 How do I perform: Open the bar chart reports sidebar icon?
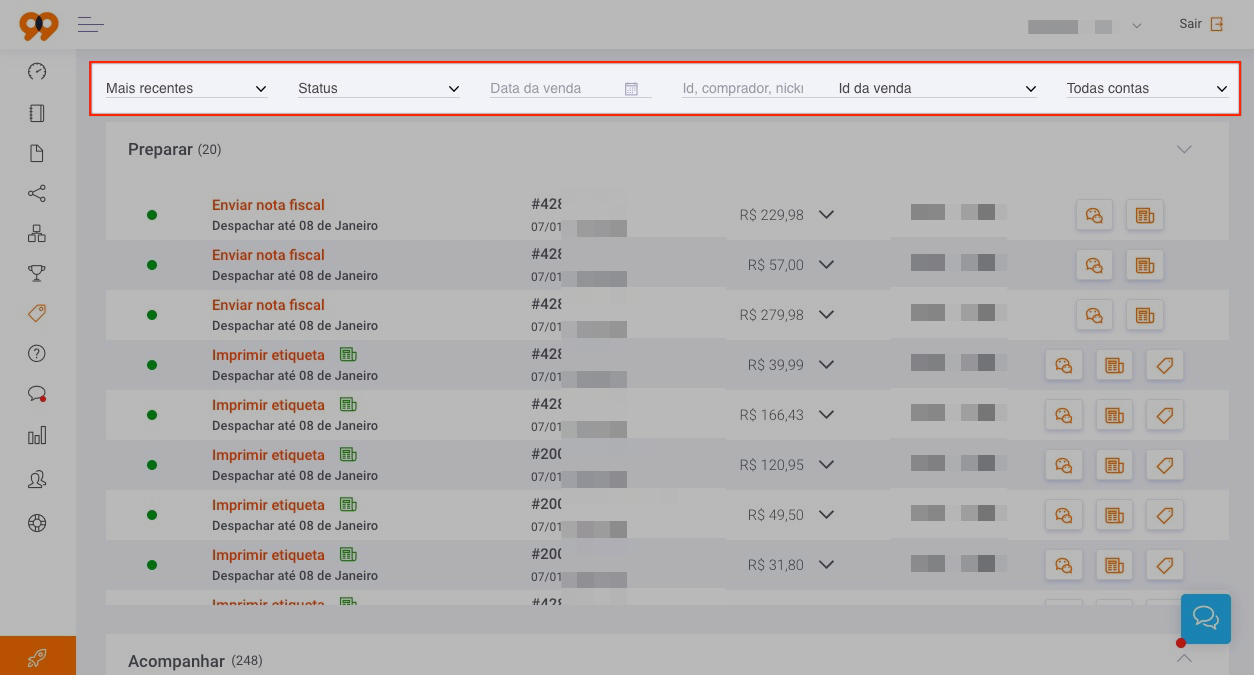pyautogui.click(x=37, y=435)
